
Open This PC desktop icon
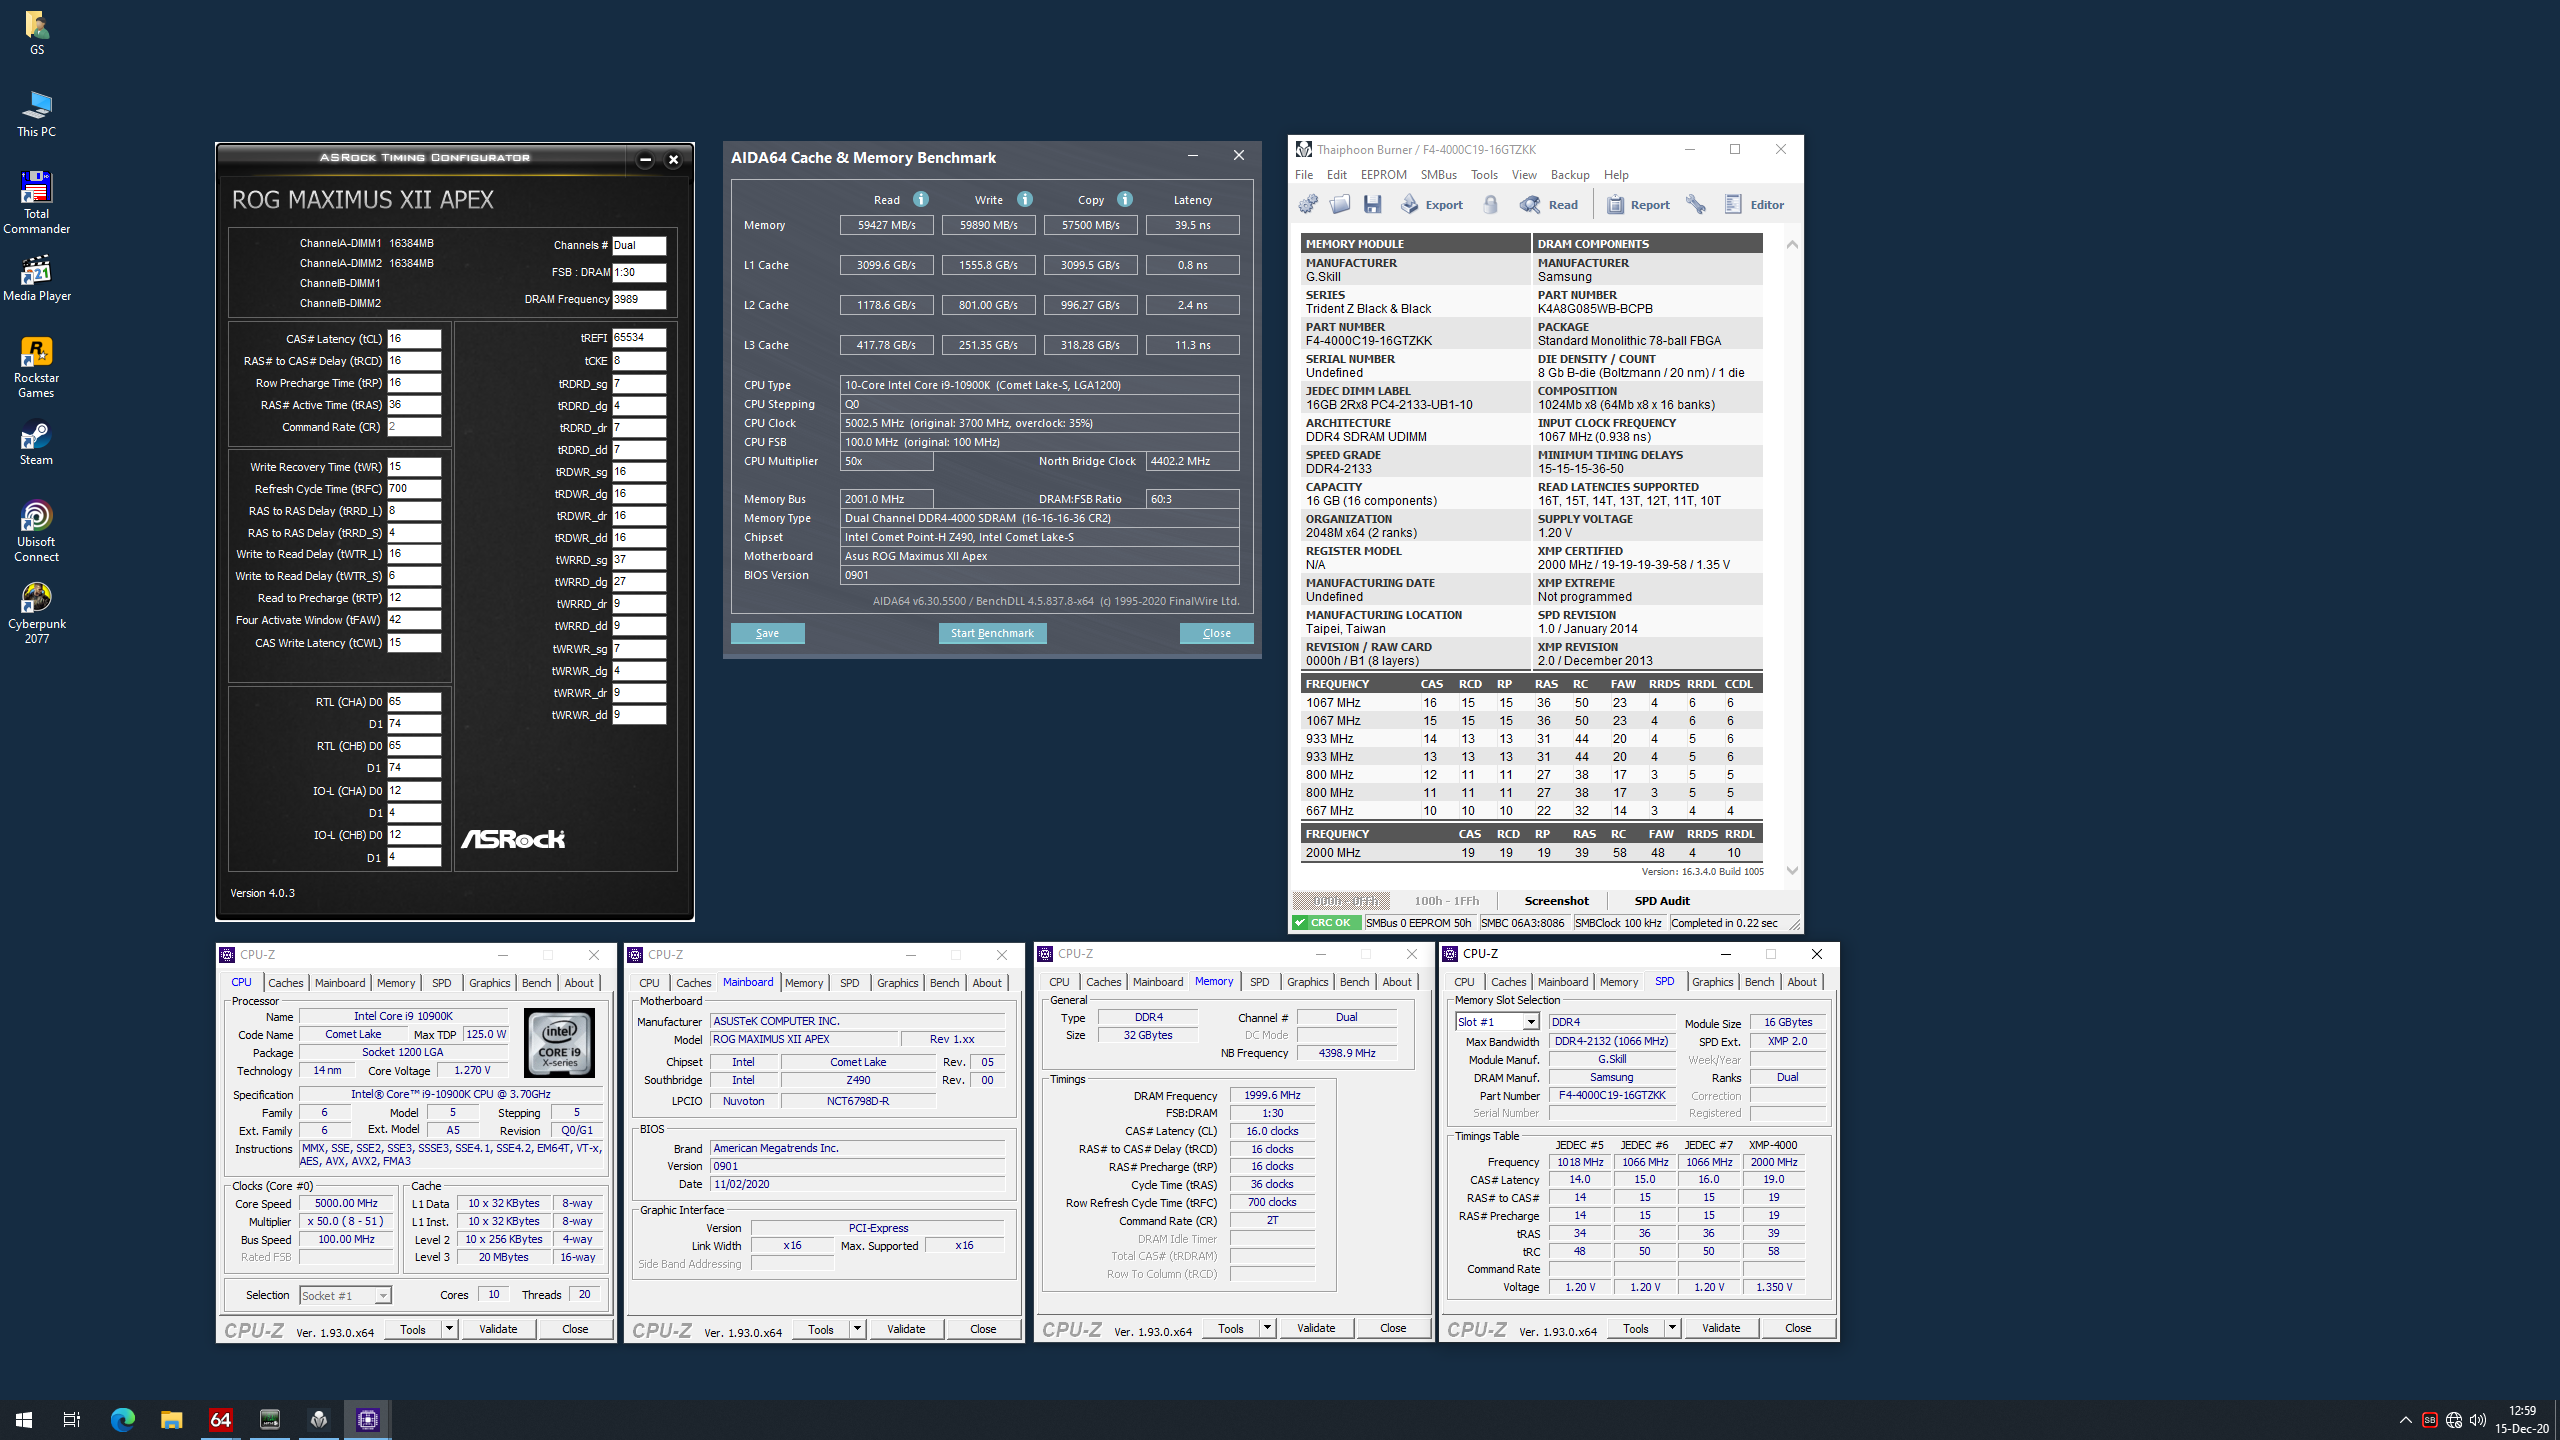[36, 114]
